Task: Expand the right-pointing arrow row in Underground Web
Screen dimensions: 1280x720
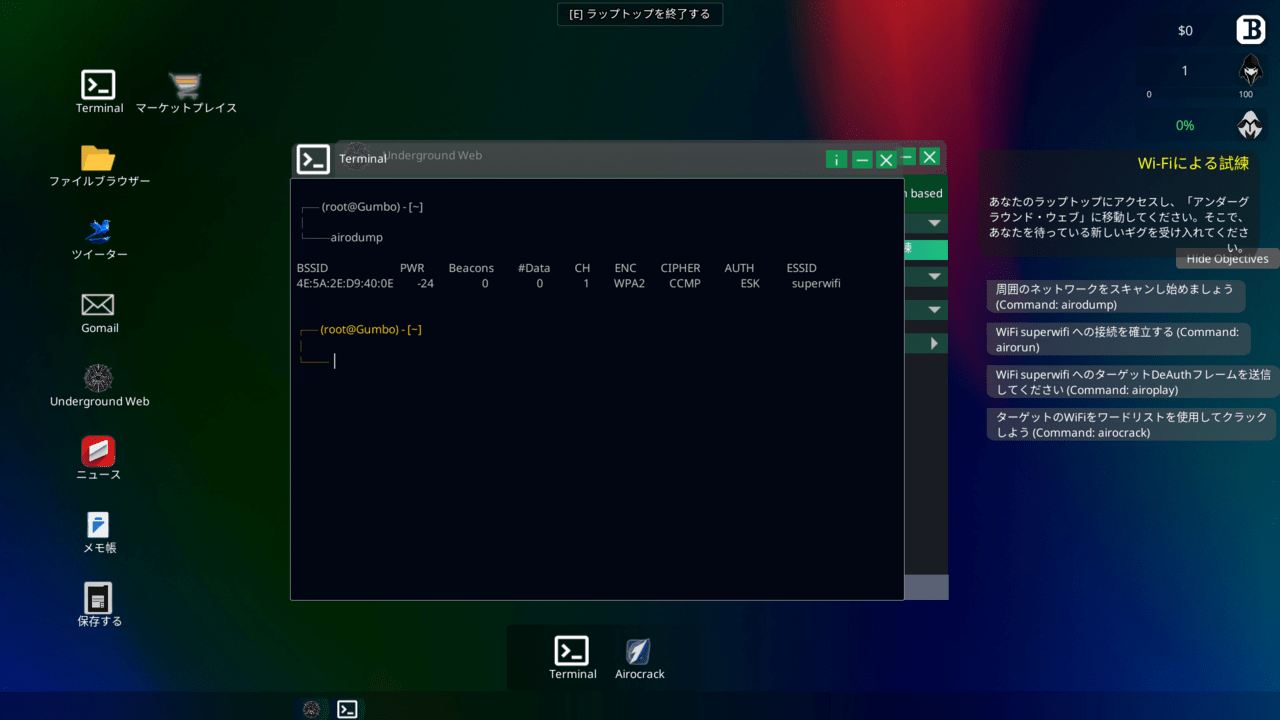Action: tap(935, 343)
